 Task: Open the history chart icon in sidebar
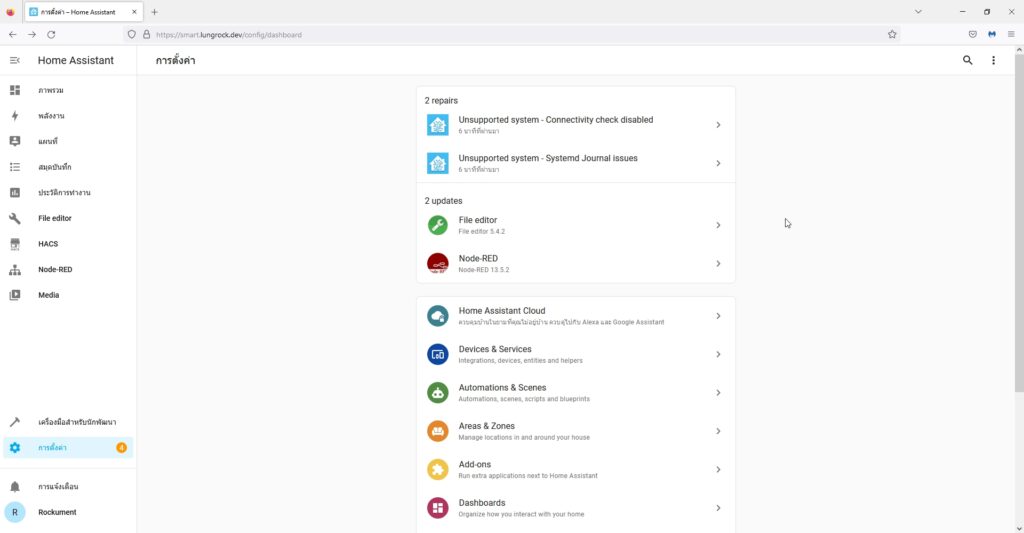[15, 193]
